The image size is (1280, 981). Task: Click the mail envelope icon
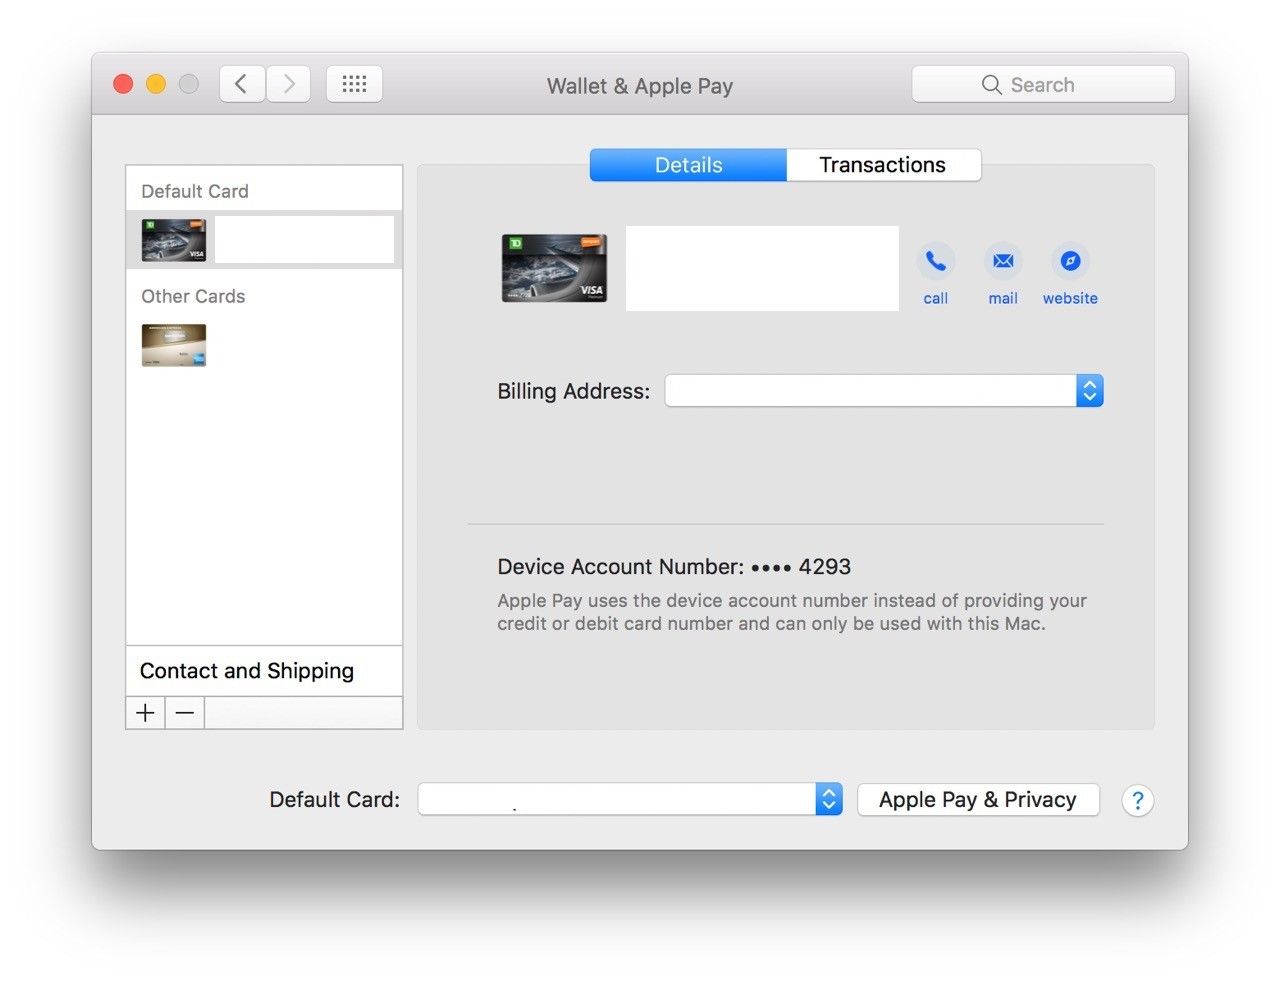(x=1002, y=262)
